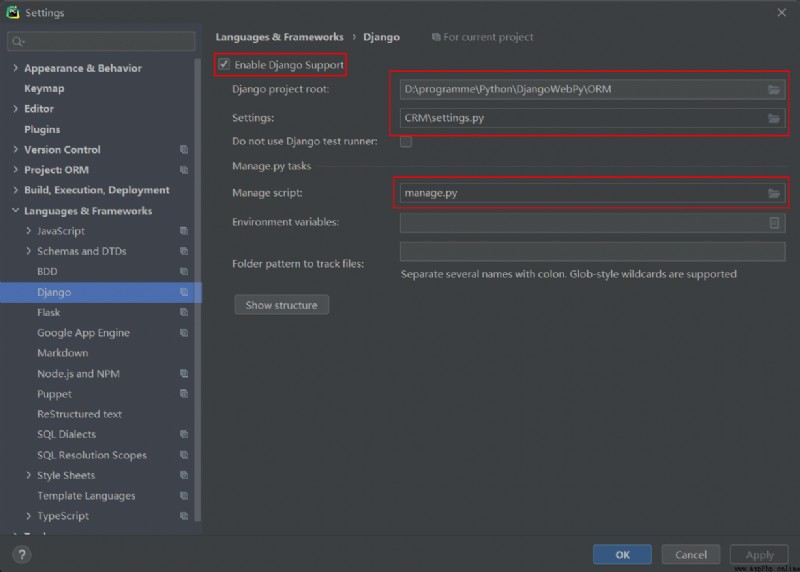
Task: Click the project-level icon beside TypeScript
Action: tap(184, 516)
